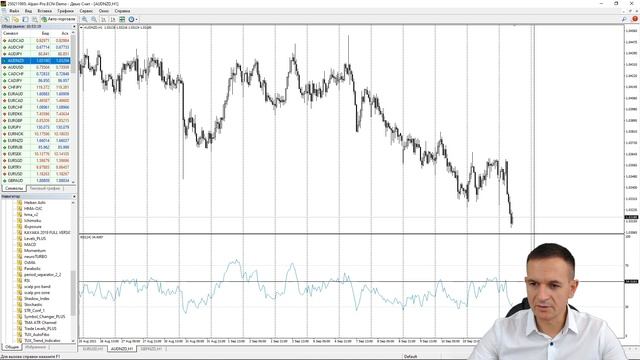Select the GBPAUD symbol row

tap(36, 180)
